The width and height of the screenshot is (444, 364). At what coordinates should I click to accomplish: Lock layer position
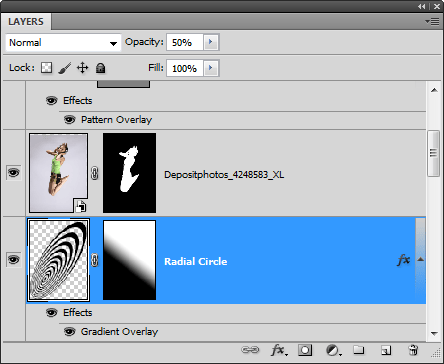tap(82, 68)
